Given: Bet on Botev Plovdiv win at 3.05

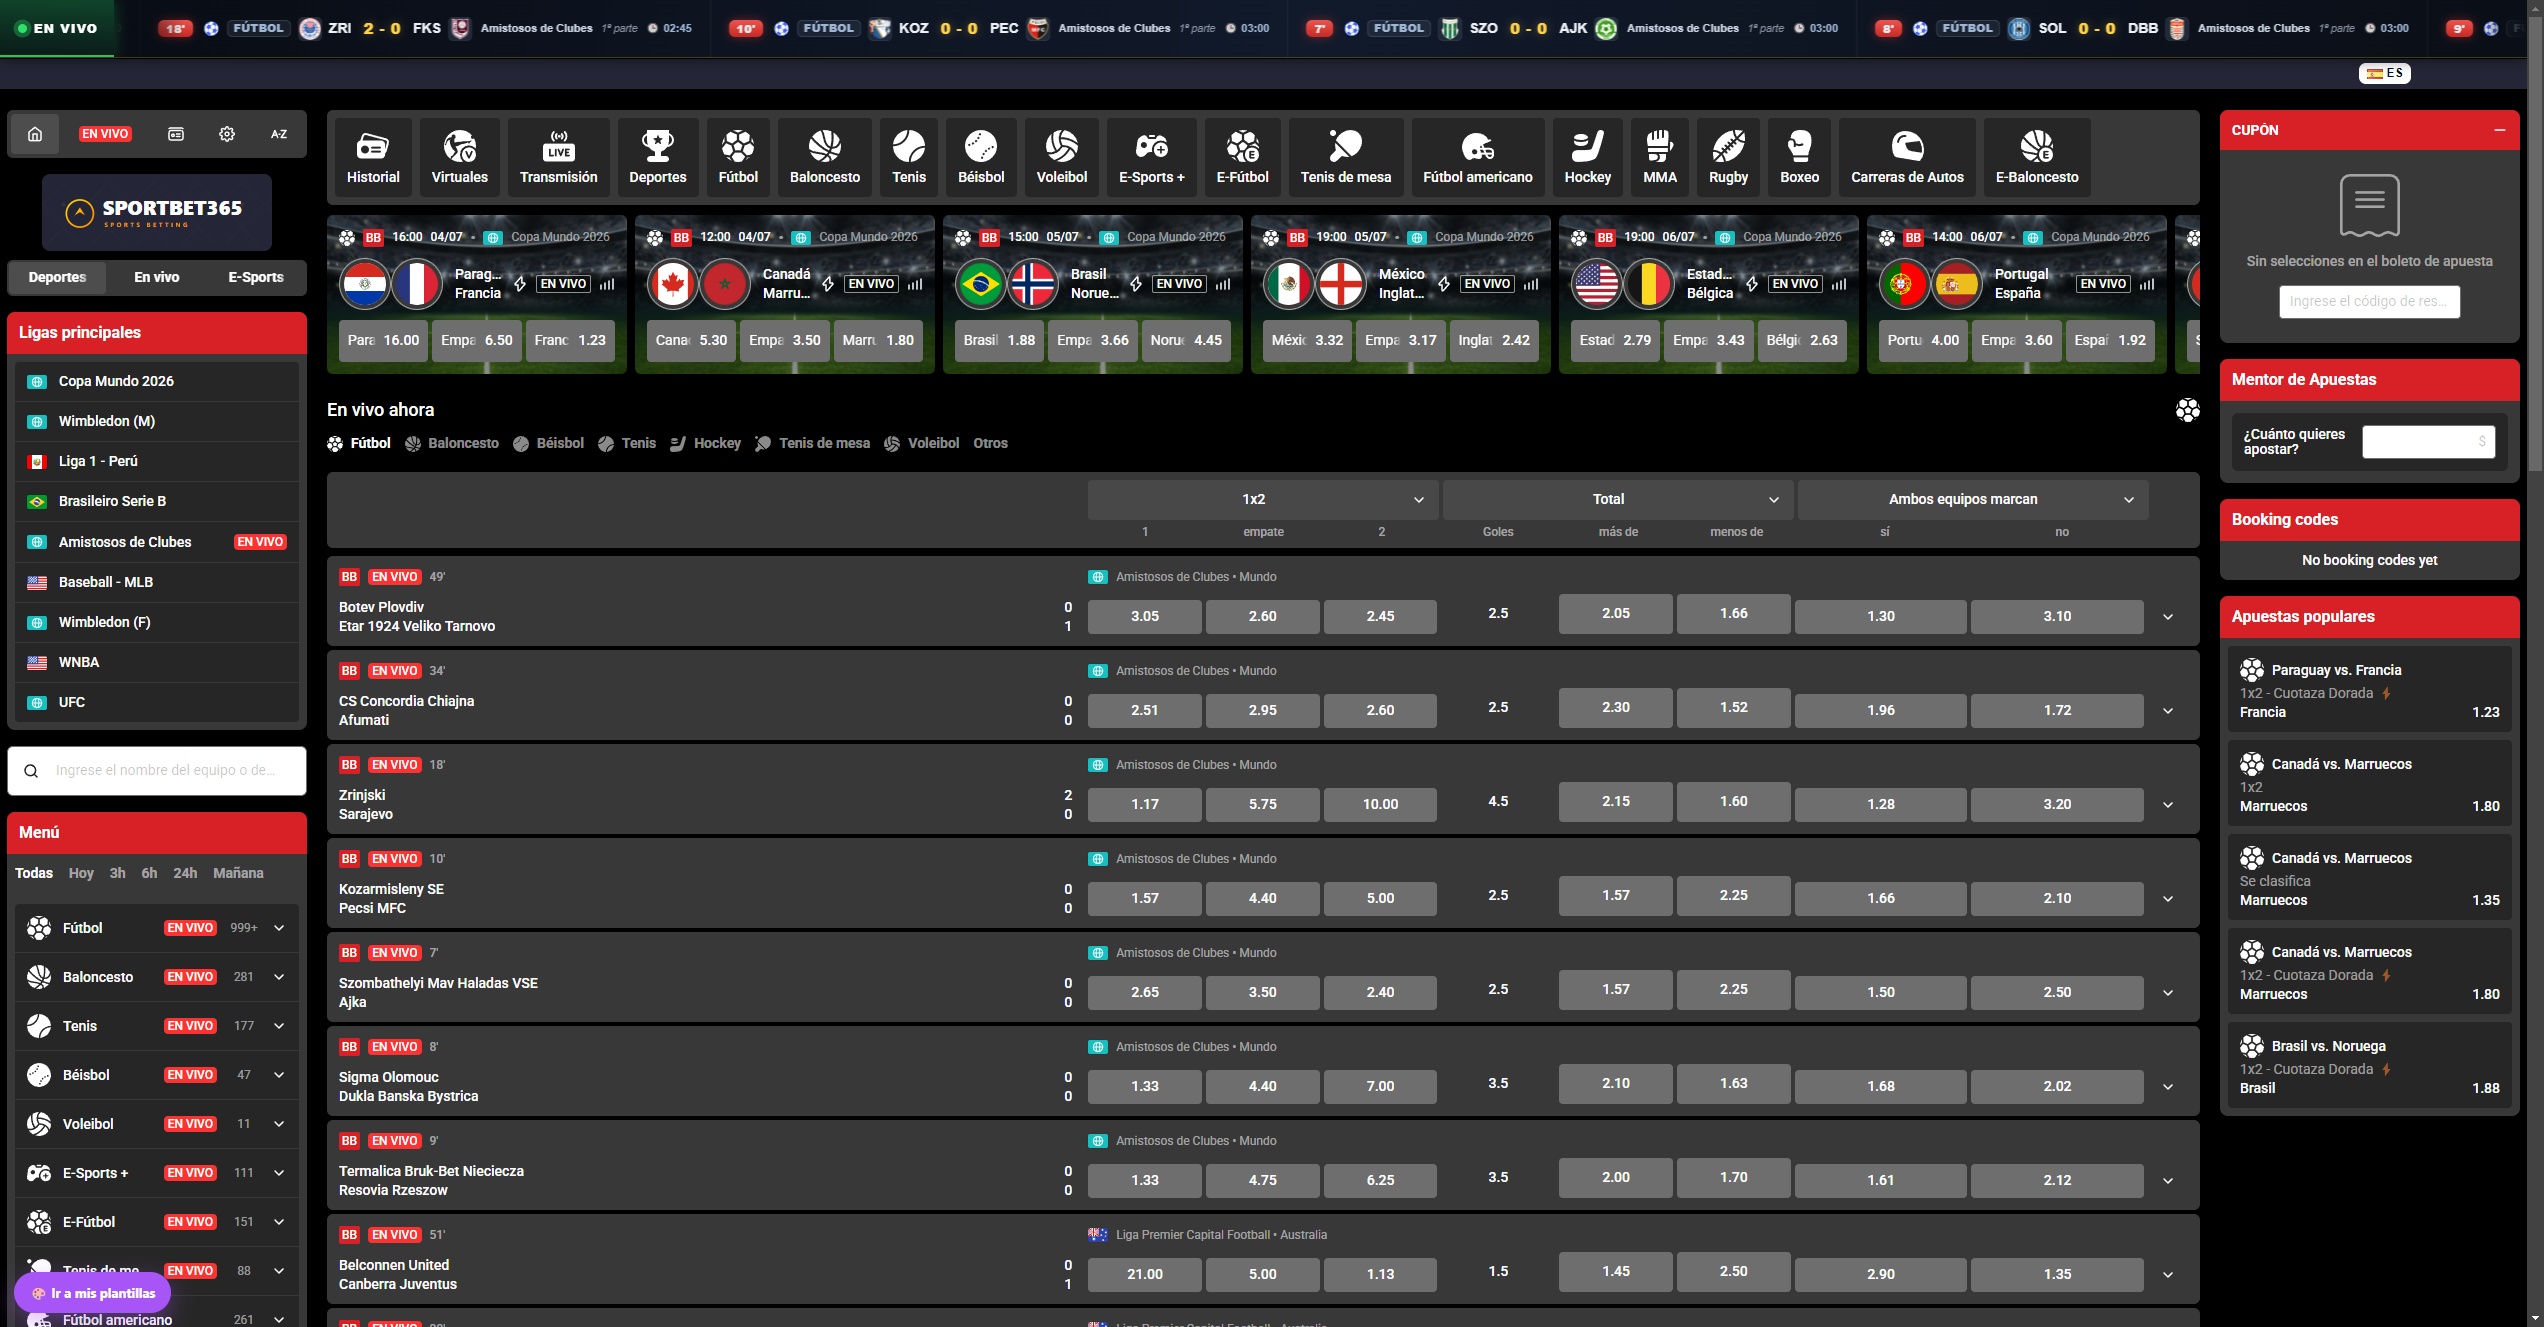Looking at the screenshot, I should click(1145, 616).
